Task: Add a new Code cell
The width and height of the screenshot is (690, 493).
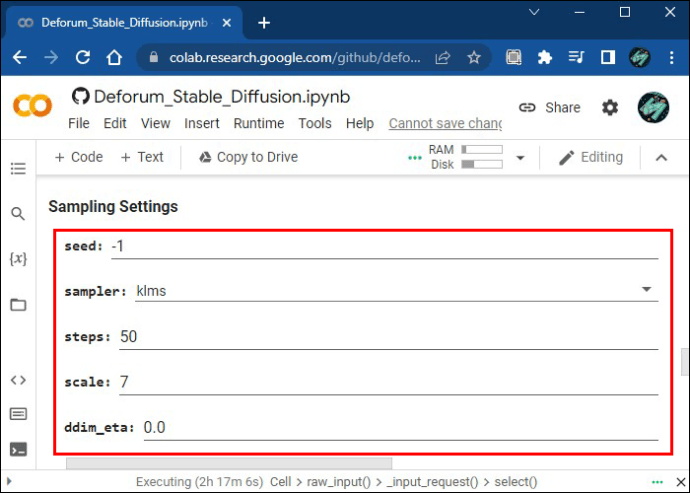Action: pos(78,157)
